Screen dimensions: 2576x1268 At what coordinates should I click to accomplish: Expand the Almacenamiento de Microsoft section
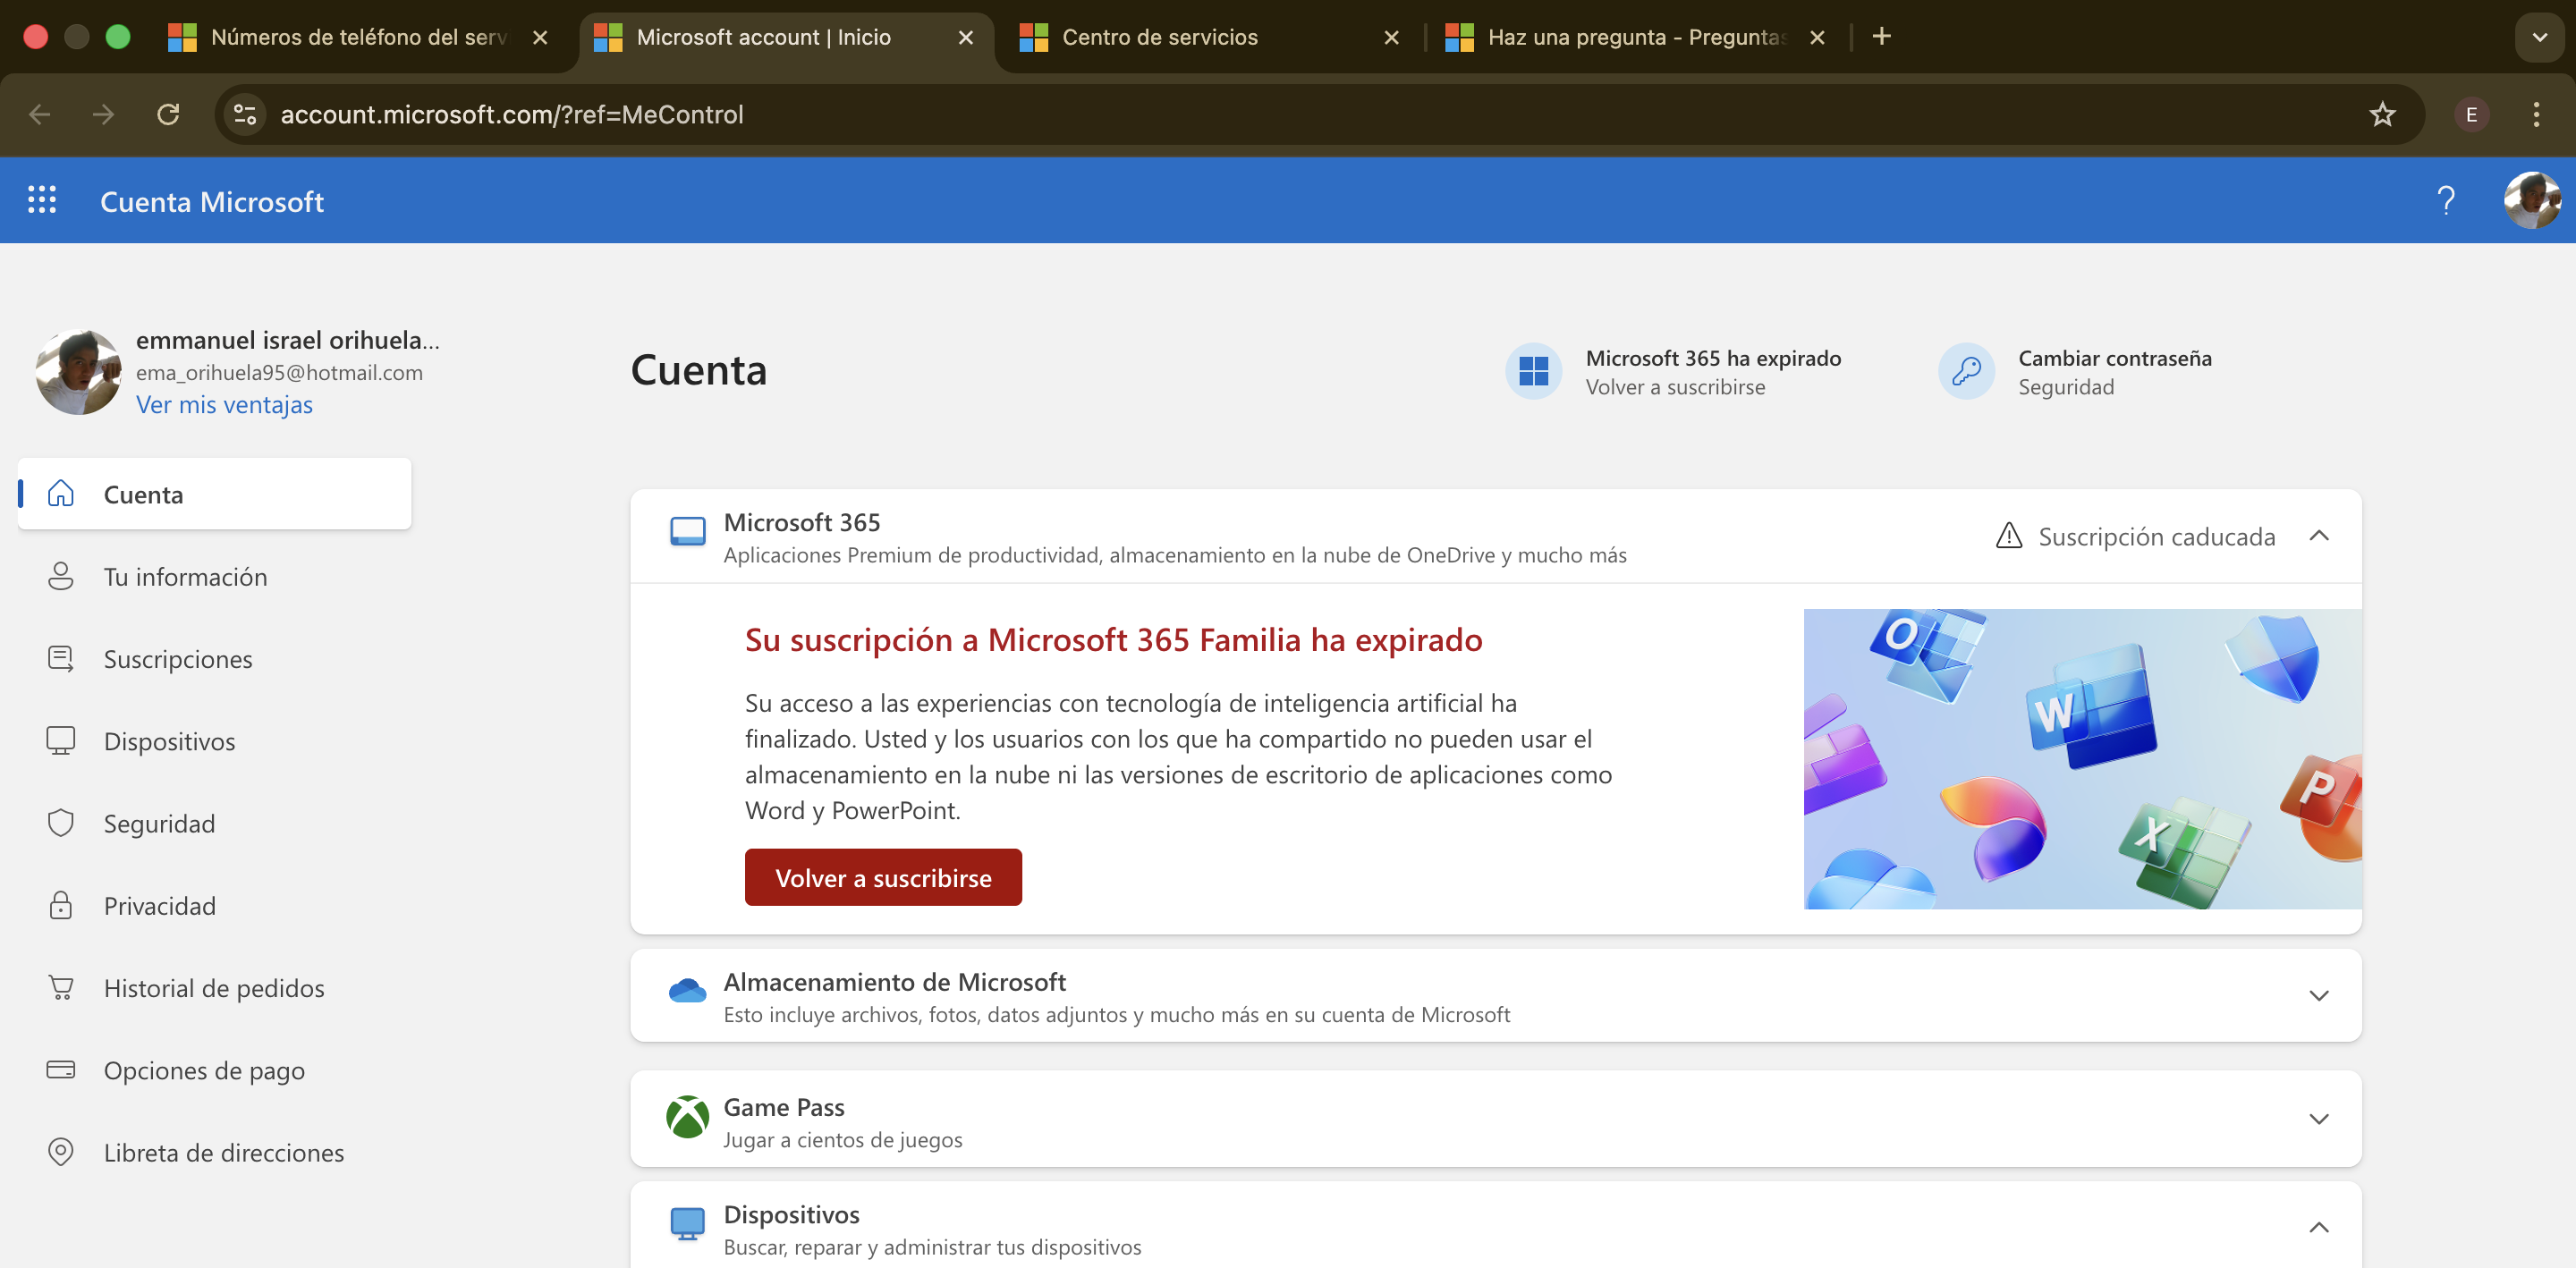tap(2318, 995)
